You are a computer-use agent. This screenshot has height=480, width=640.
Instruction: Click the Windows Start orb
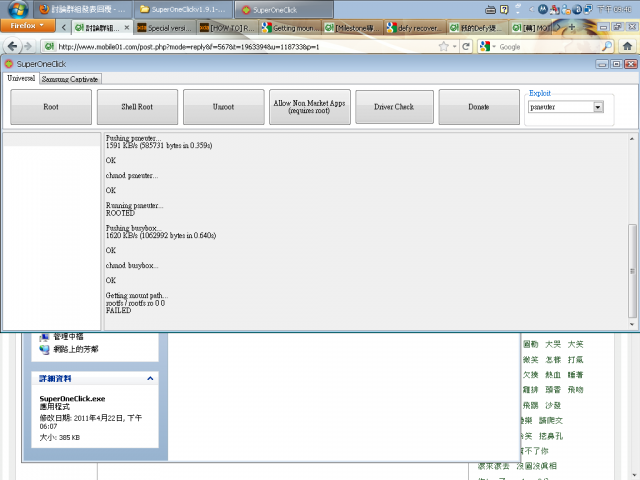click(18, 9)
